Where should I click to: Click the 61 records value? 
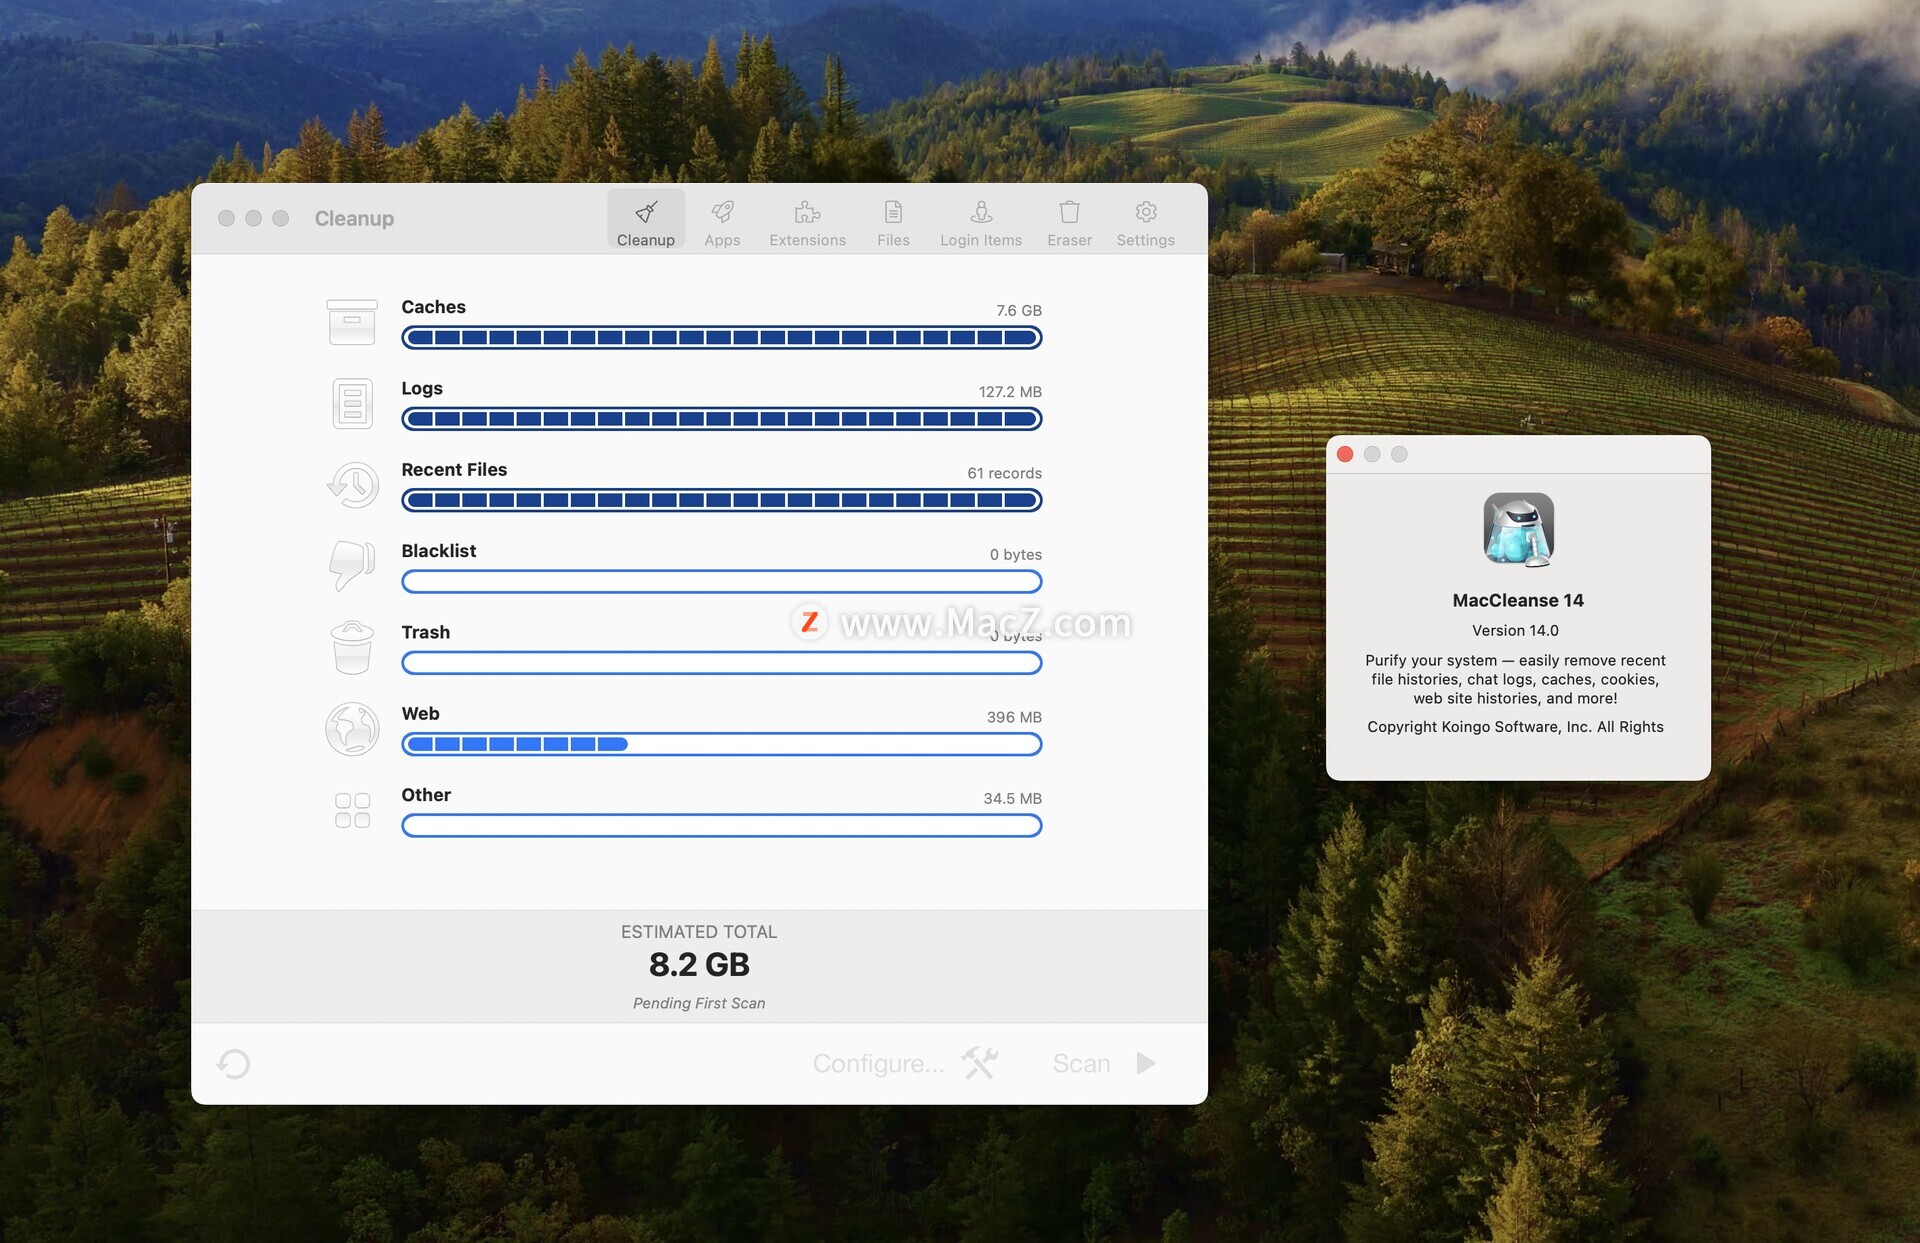pyautogui.click(x=1004, y=473)
